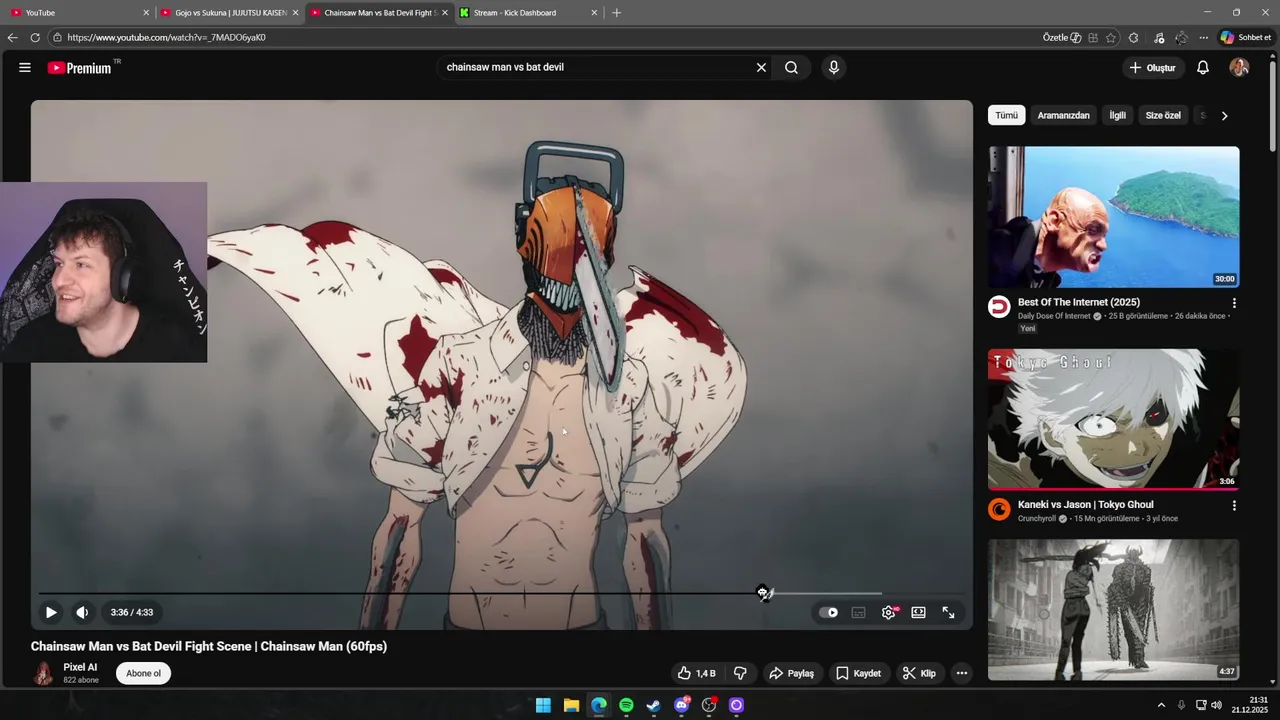Like the video (1,4 B)
The width and height of the screenshot is (1280, 720).
tap(696, 673)
